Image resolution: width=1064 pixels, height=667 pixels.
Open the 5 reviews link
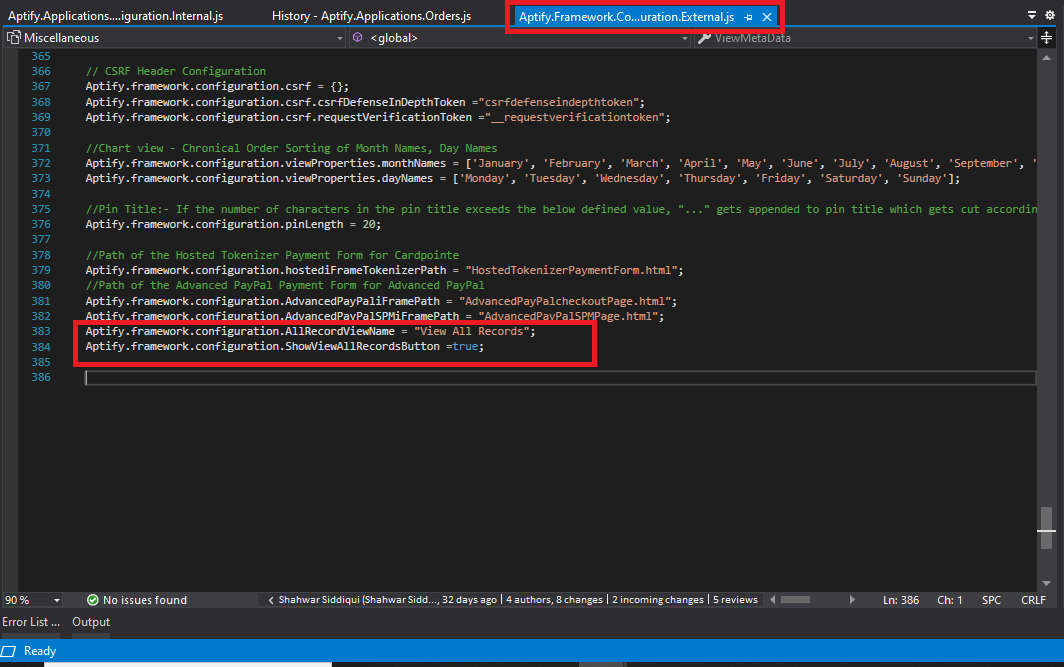pos(735,600)
